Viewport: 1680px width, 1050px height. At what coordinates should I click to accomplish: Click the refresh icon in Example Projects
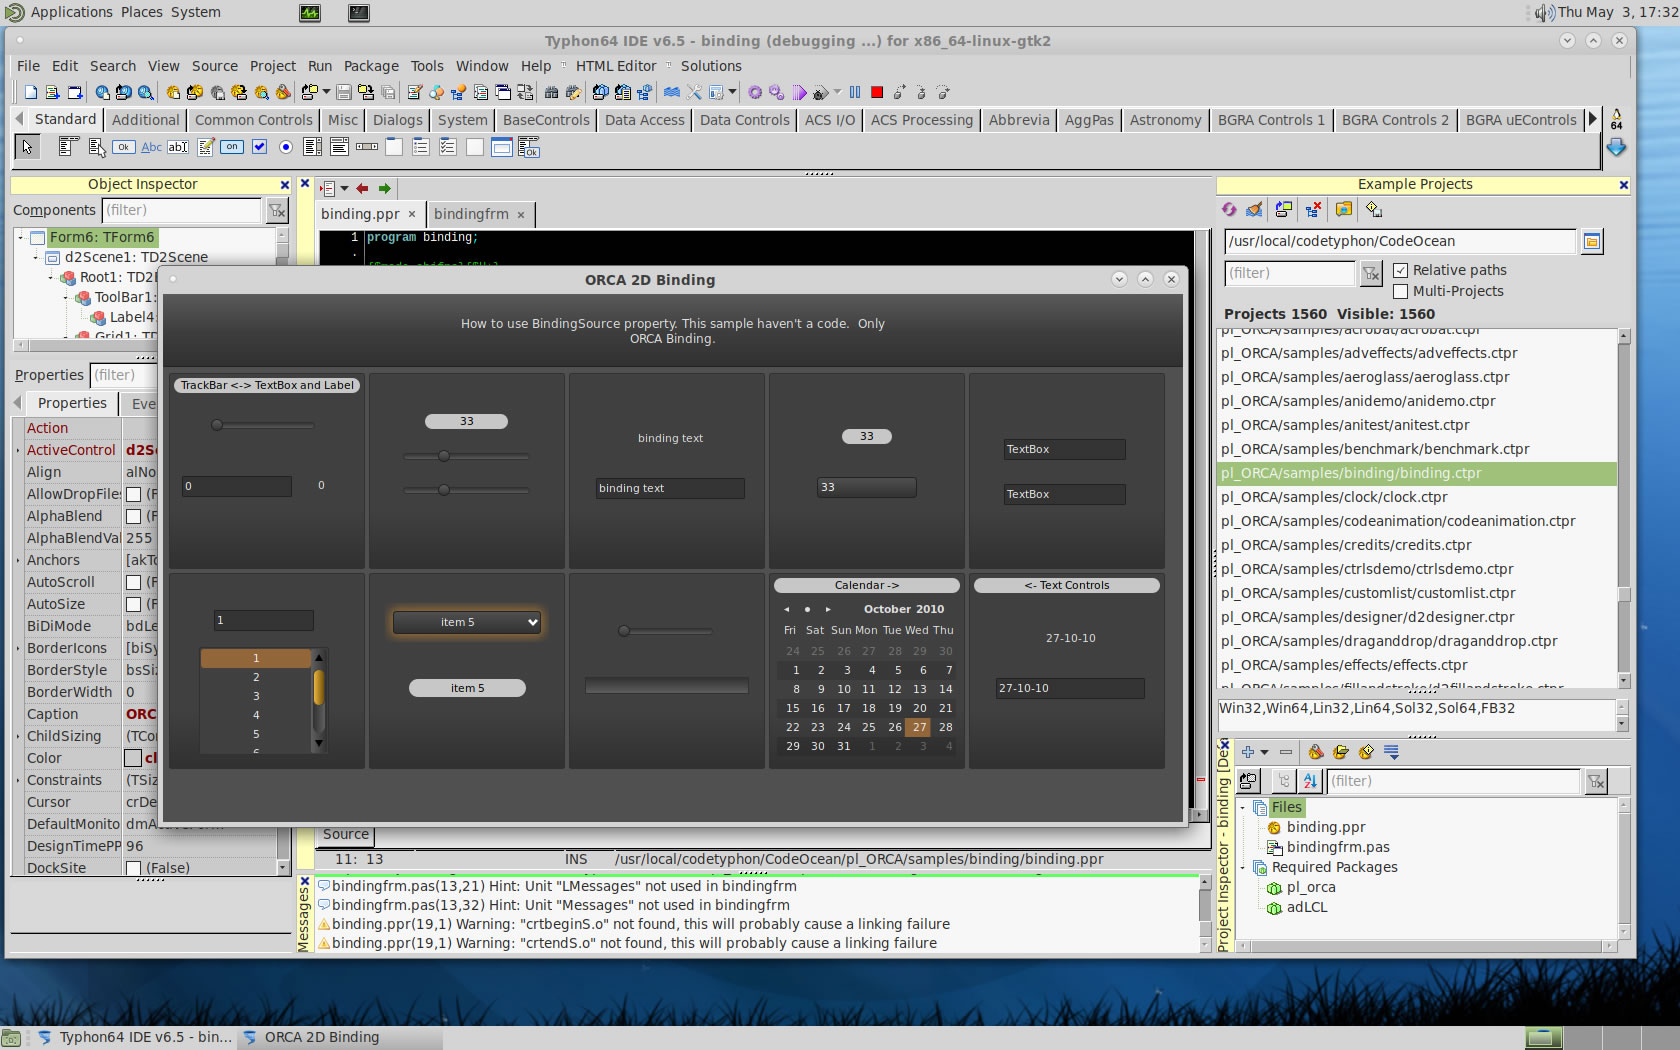coord(1229,209)
